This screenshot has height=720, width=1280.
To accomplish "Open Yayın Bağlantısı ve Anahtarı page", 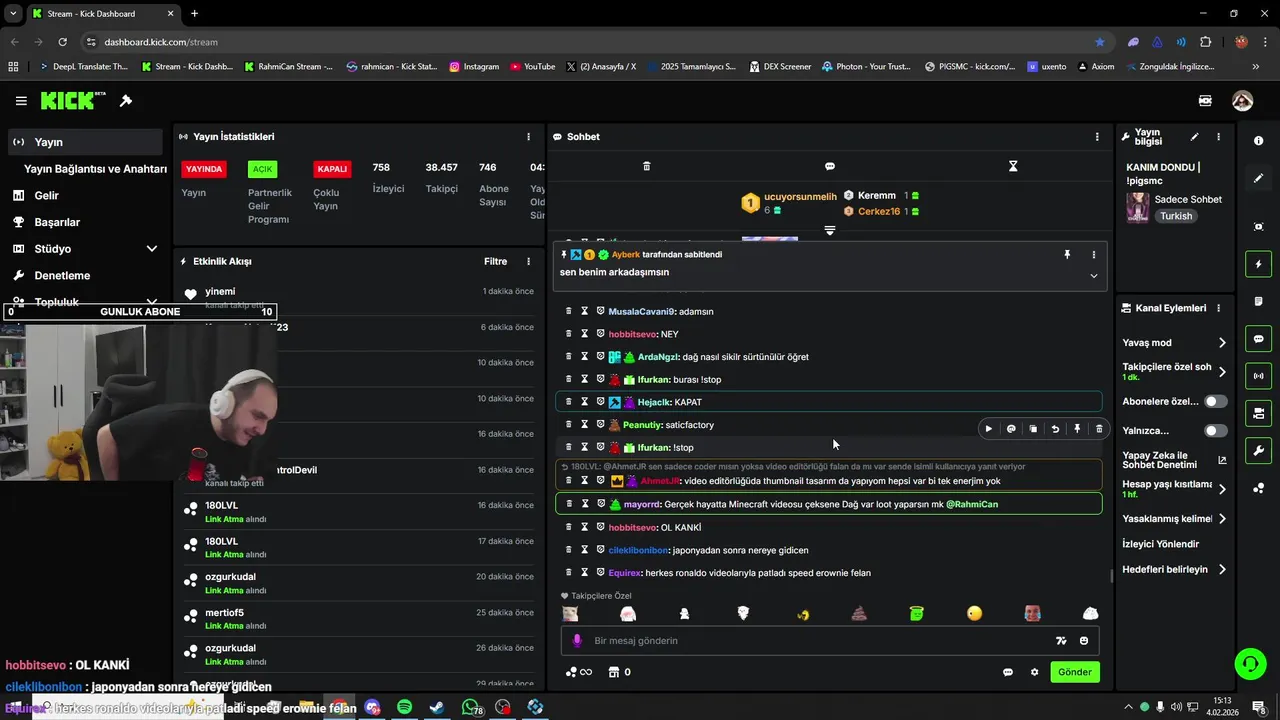I will pos(95,169).
